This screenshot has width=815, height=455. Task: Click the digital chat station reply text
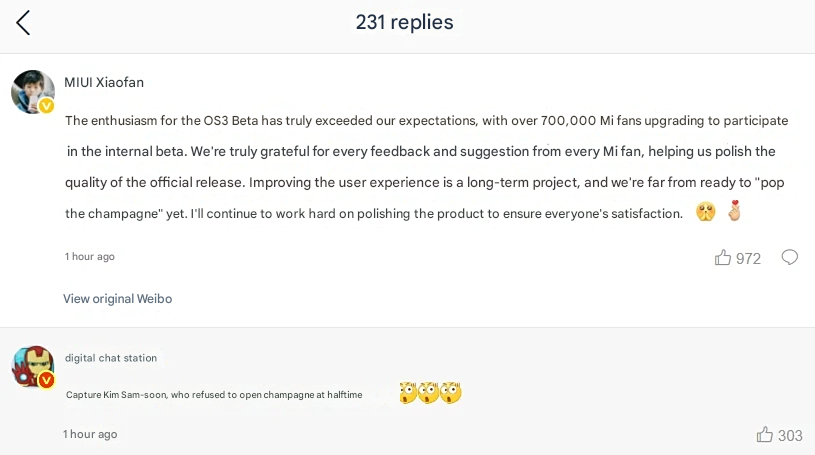[214, 395]
